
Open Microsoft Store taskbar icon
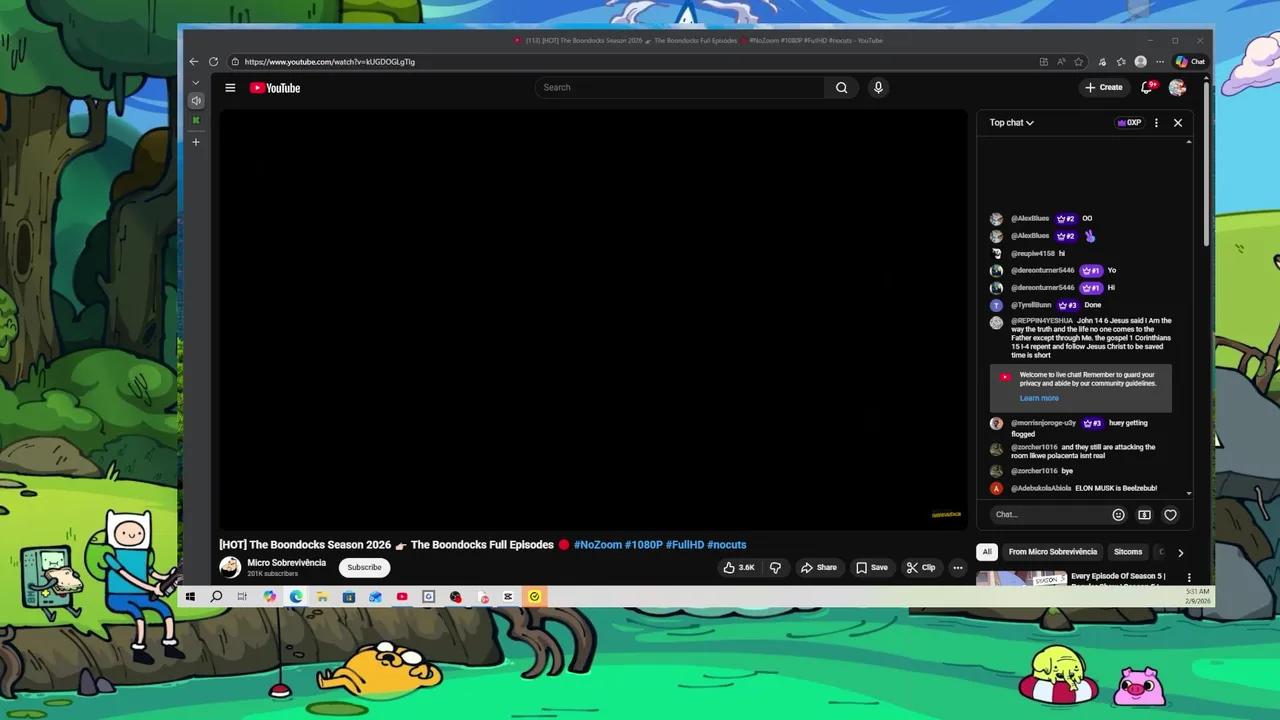348,597
